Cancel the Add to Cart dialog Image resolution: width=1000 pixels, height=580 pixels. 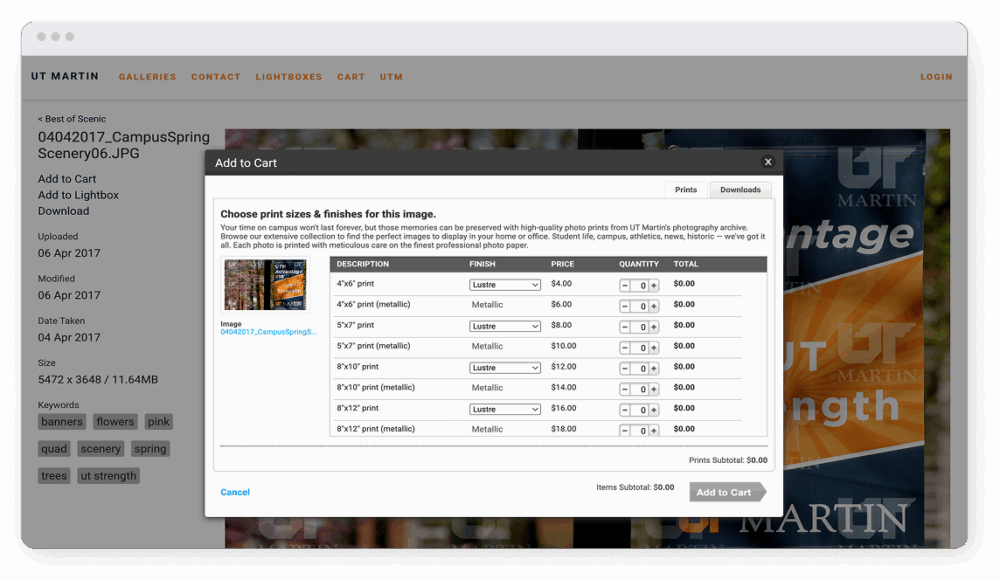pyautogui.click(x=235, y=492)
